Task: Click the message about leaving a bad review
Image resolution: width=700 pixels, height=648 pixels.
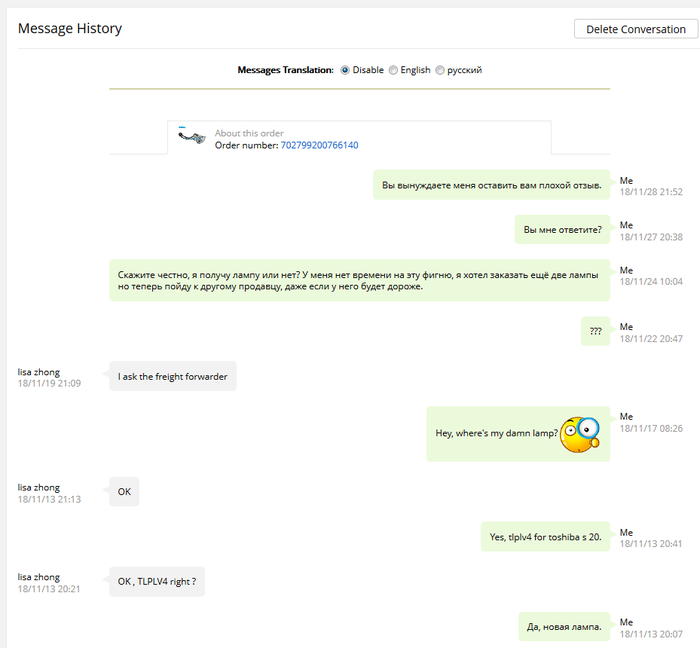Action: pos(491,184)
